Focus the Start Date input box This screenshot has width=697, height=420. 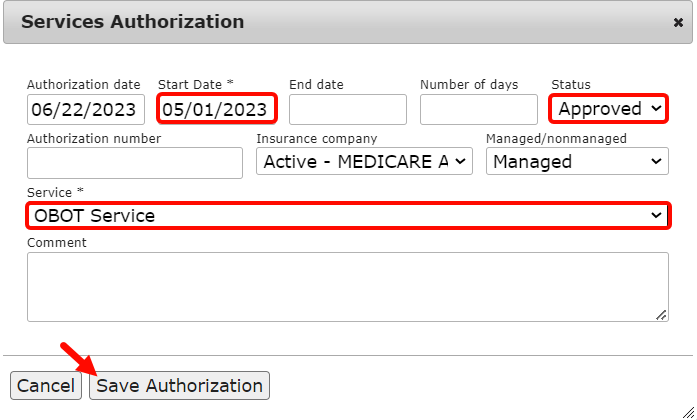(216, 109)
